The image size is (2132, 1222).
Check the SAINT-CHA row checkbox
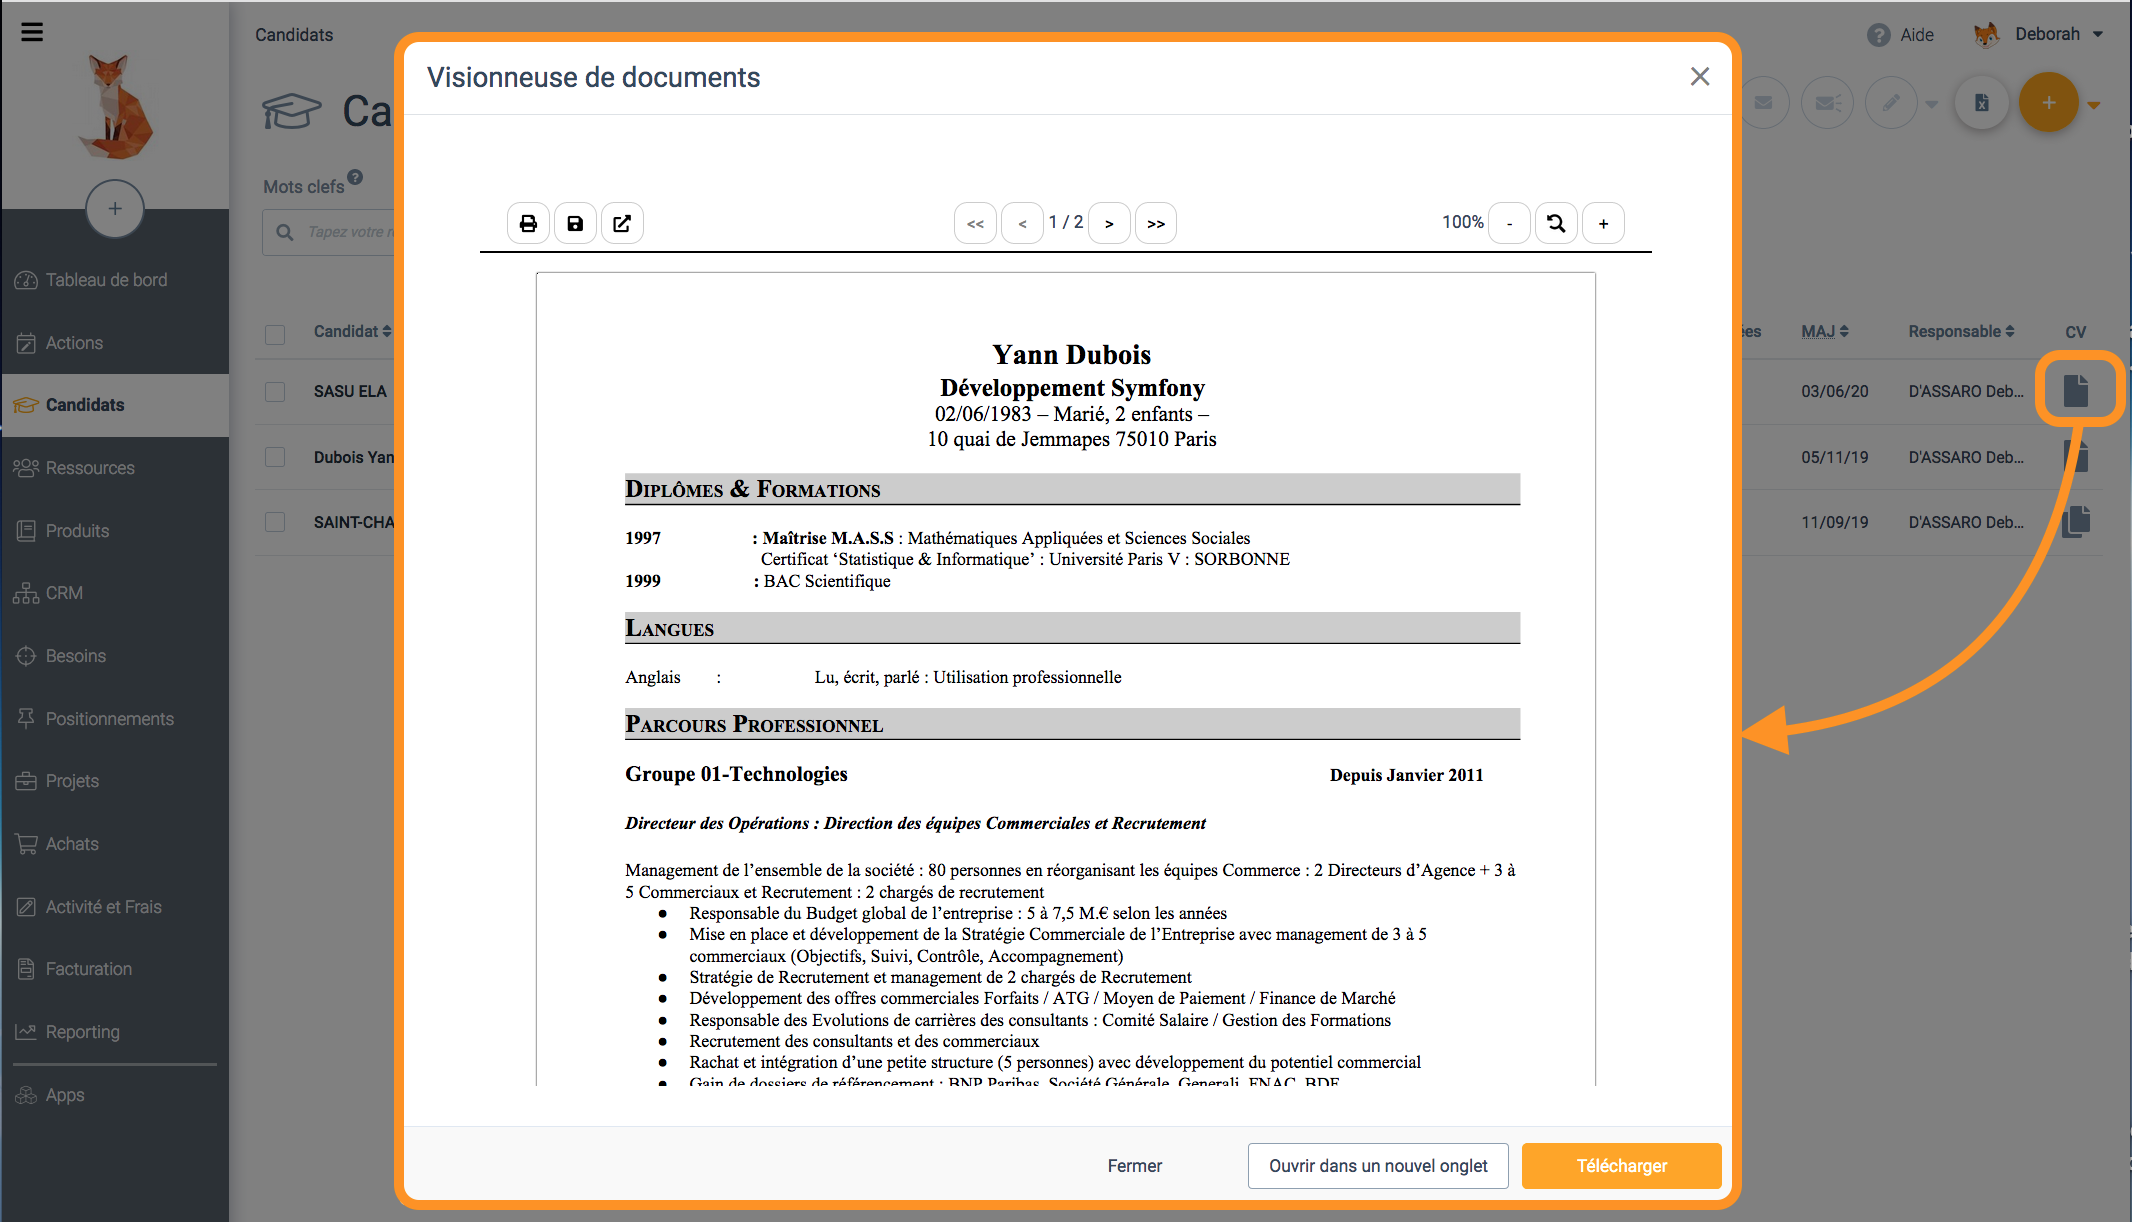pos(275,522)
